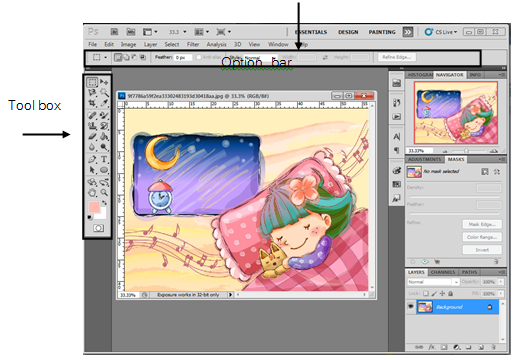Select the Spot Healing Brush tool
Viewport: 516px width, 360px height.
coord(92,115)
